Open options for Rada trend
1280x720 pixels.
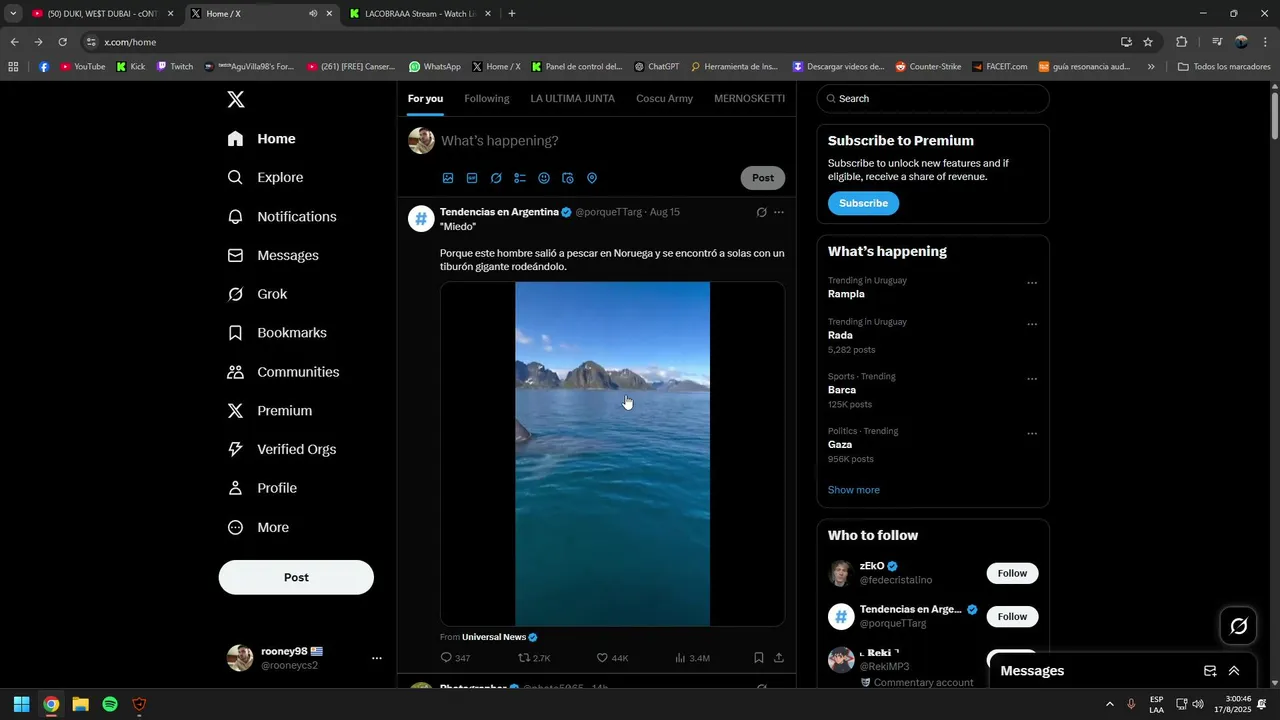(1032, 324)
